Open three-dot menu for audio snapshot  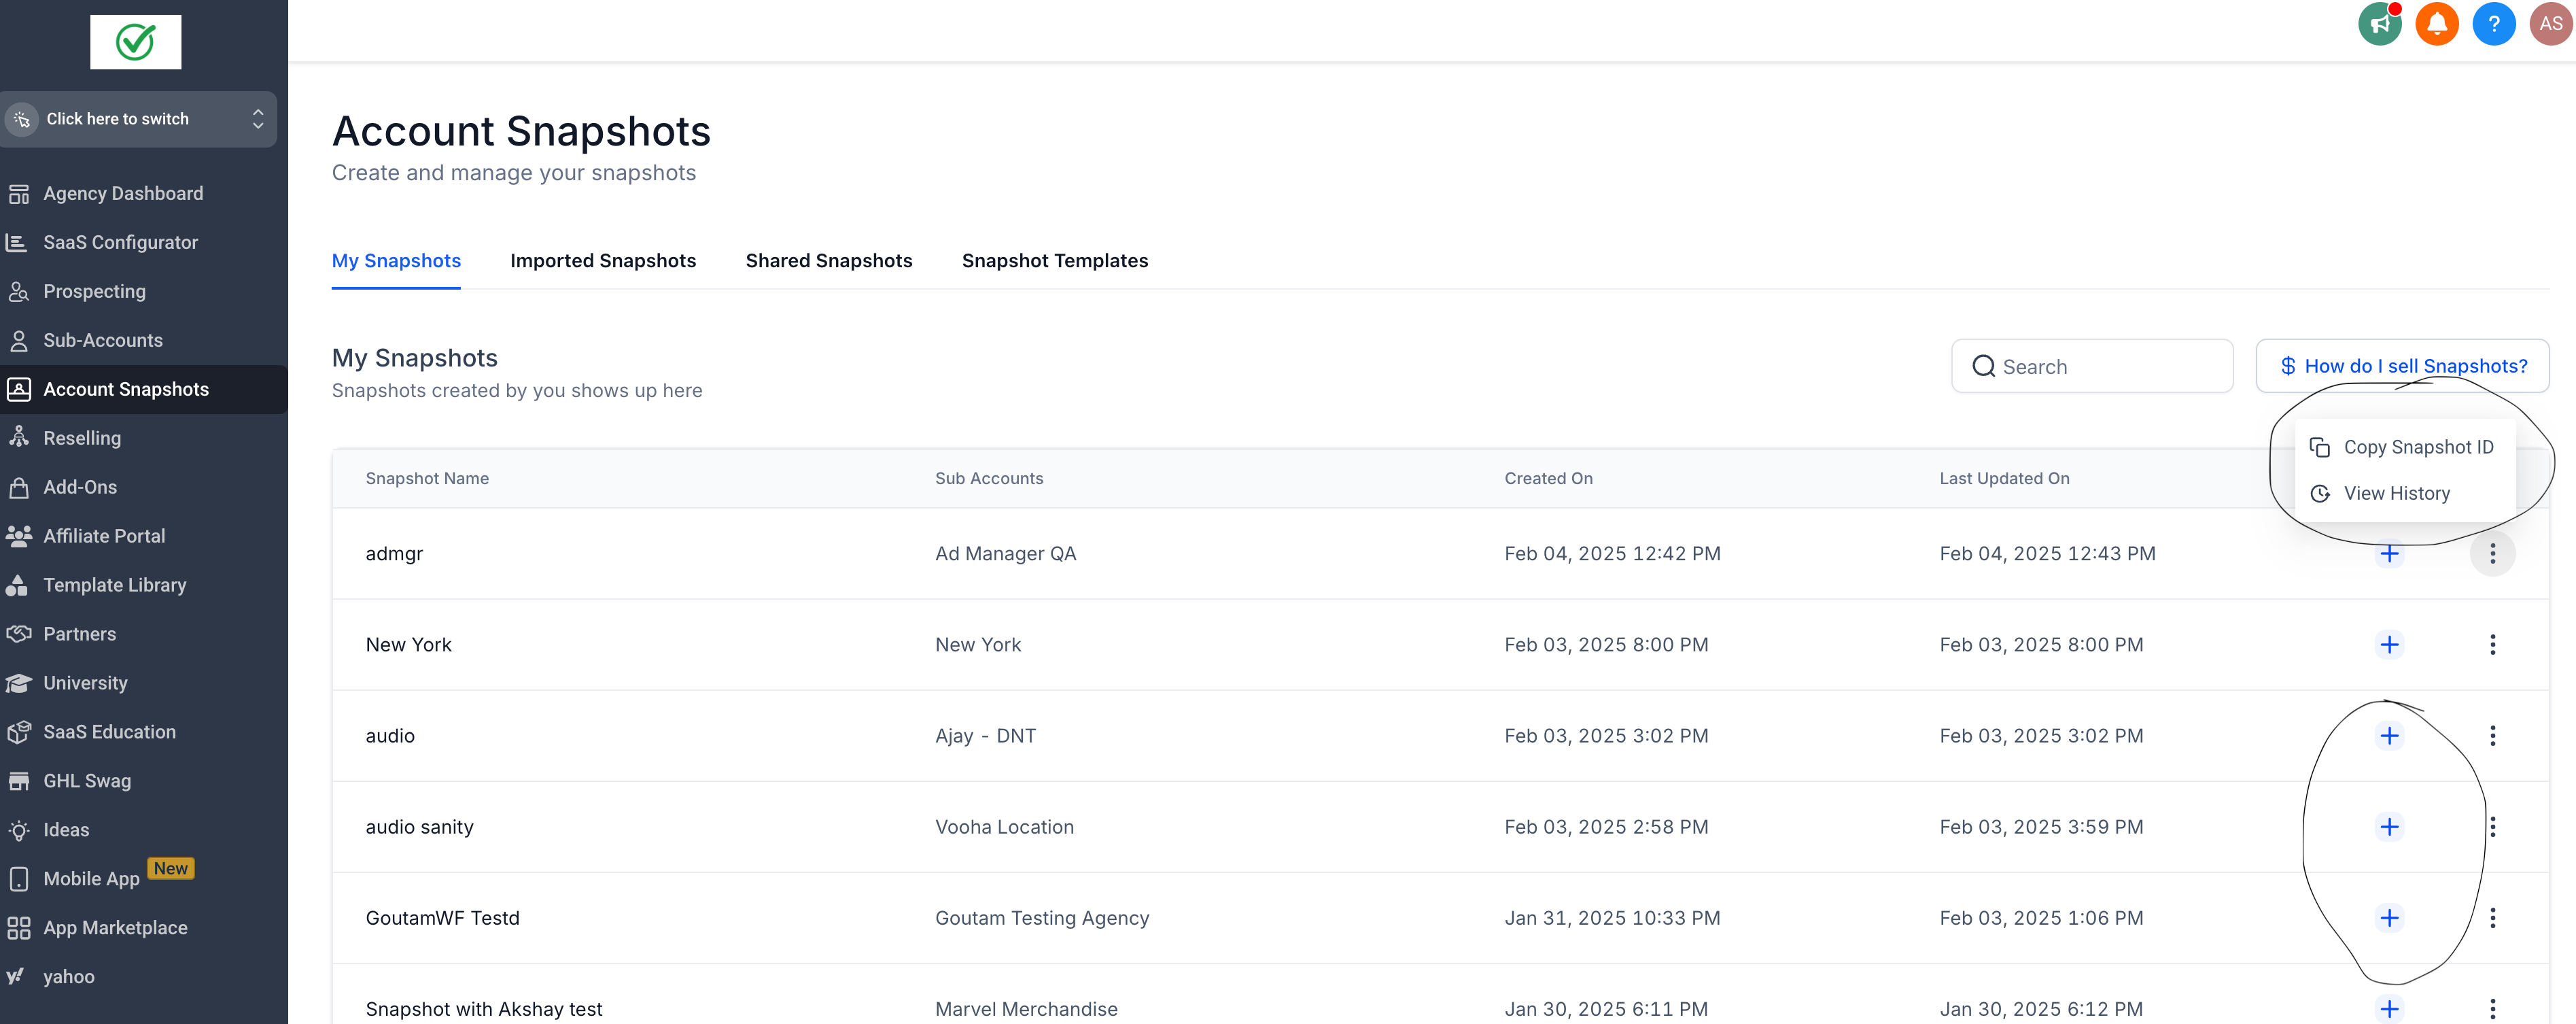tap(2492, 736)
